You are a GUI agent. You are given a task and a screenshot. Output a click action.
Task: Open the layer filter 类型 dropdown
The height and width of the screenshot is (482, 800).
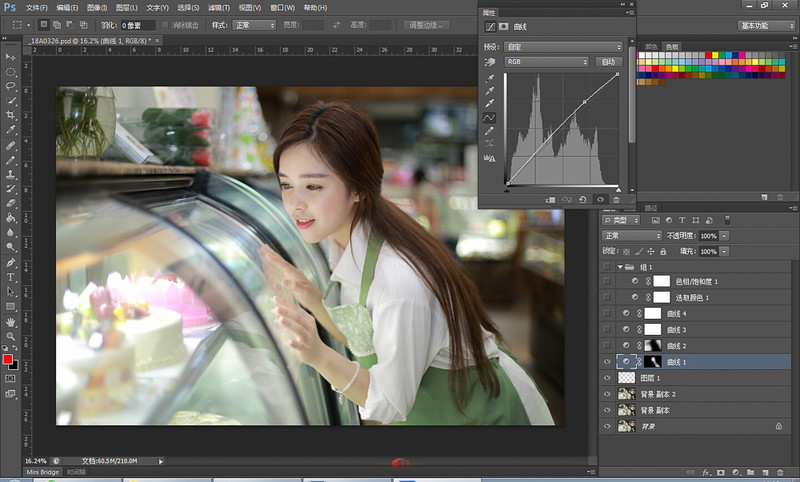tap(621, 220)
